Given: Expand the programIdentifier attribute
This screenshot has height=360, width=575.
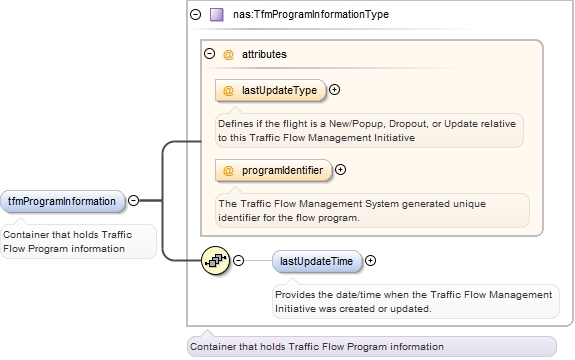Looking at the screenshot, I should pyautogui.click(x=340, y=169).
